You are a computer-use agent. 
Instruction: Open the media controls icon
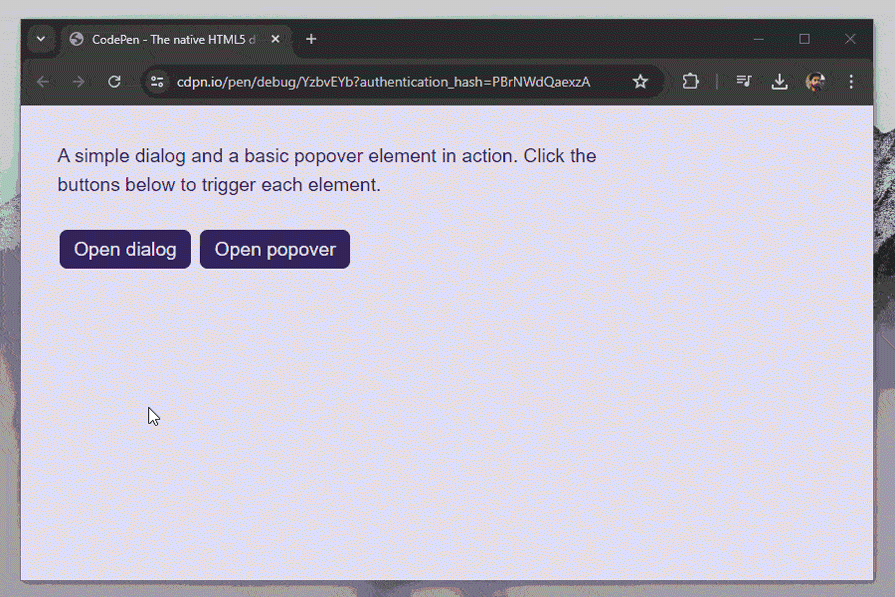(x=744, y=81)
